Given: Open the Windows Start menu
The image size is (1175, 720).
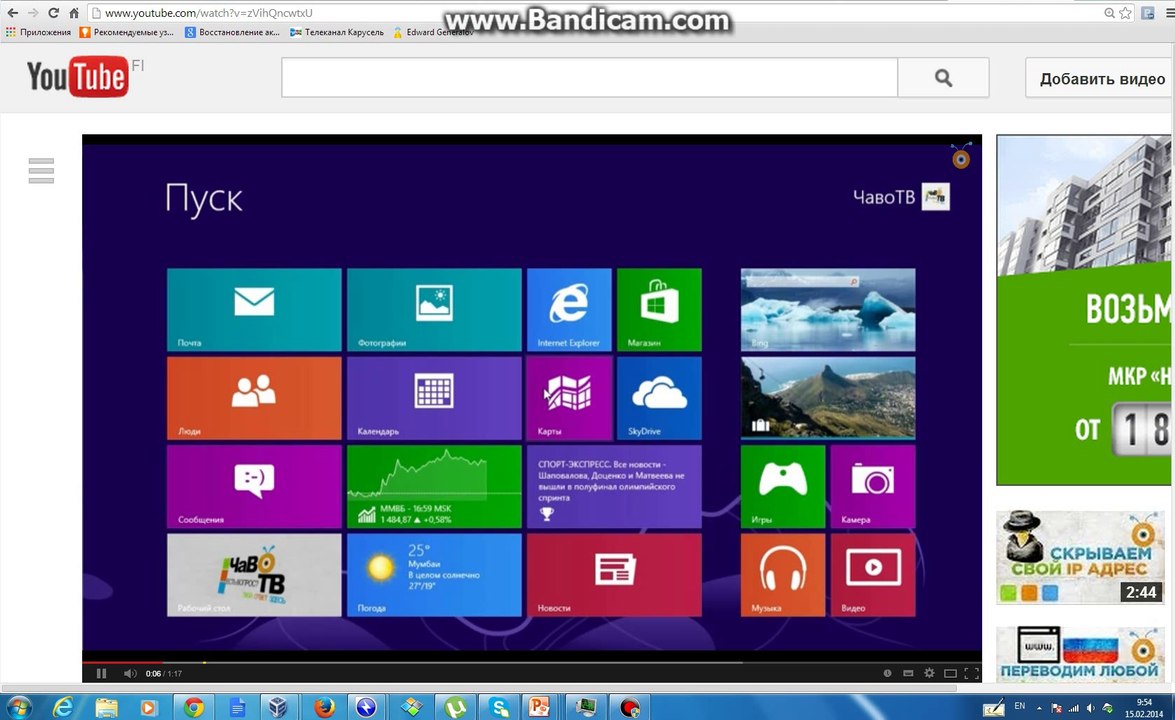Looking at the screenshot, I should [x=18, y=707].
